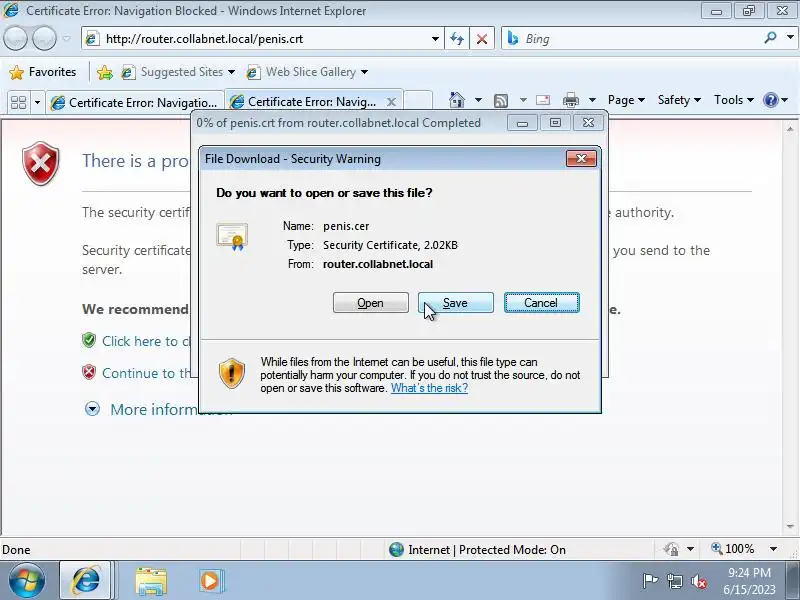Expand the Home button dropdown arrow
Viewport: 800px width, 600px height.
tap(478, 100)
